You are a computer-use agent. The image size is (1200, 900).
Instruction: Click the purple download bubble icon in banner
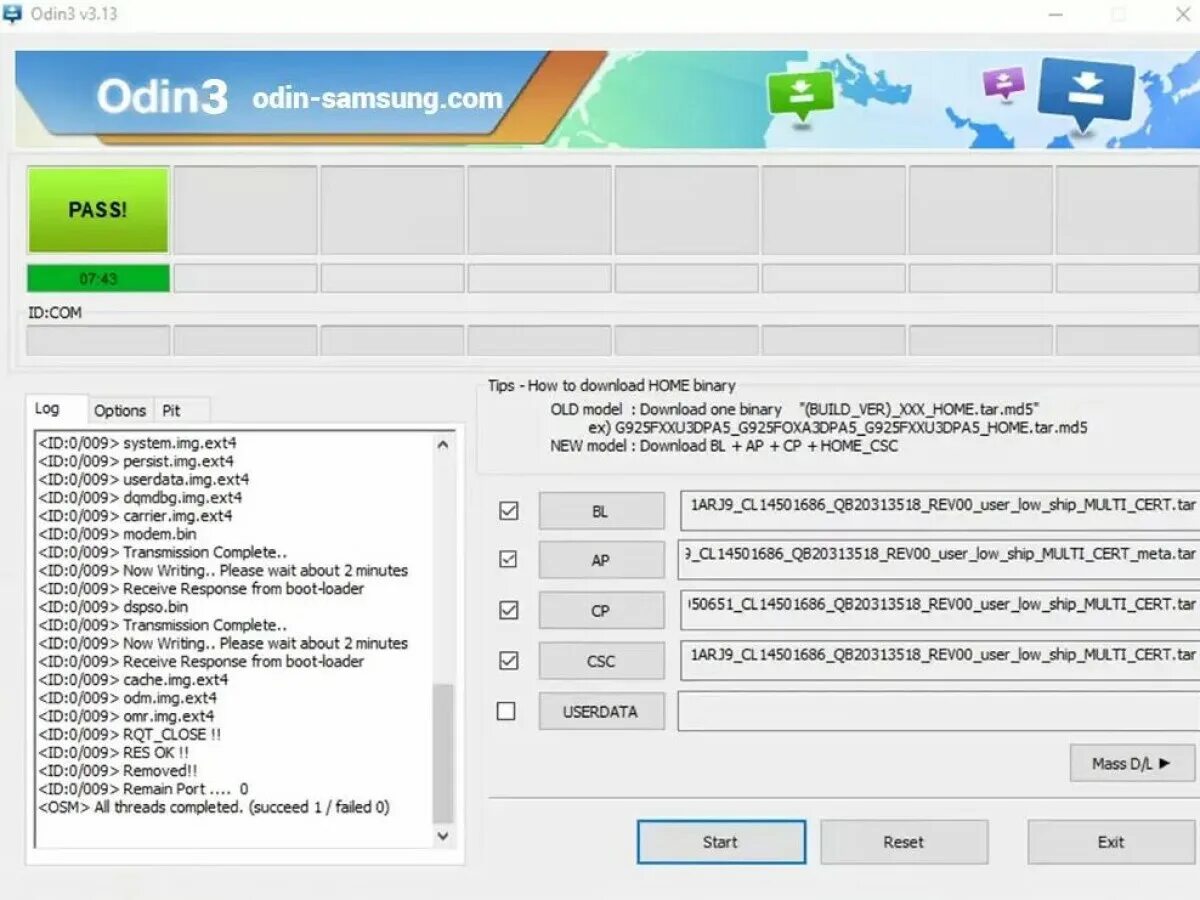click(x=1004, y=83)
